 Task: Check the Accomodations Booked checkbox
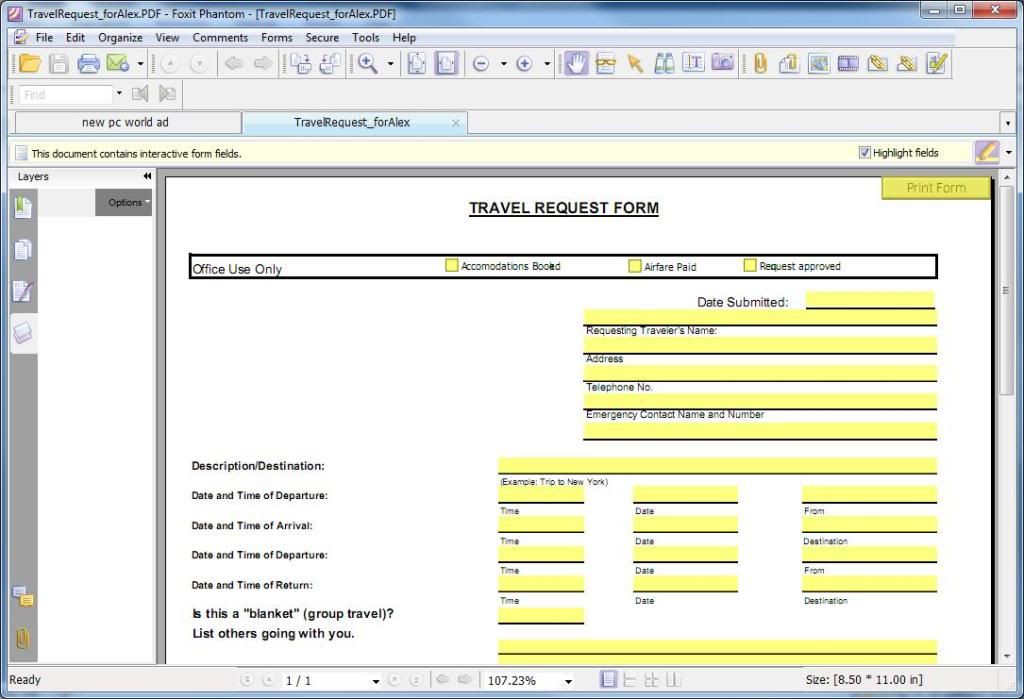(x=452, y=266)
